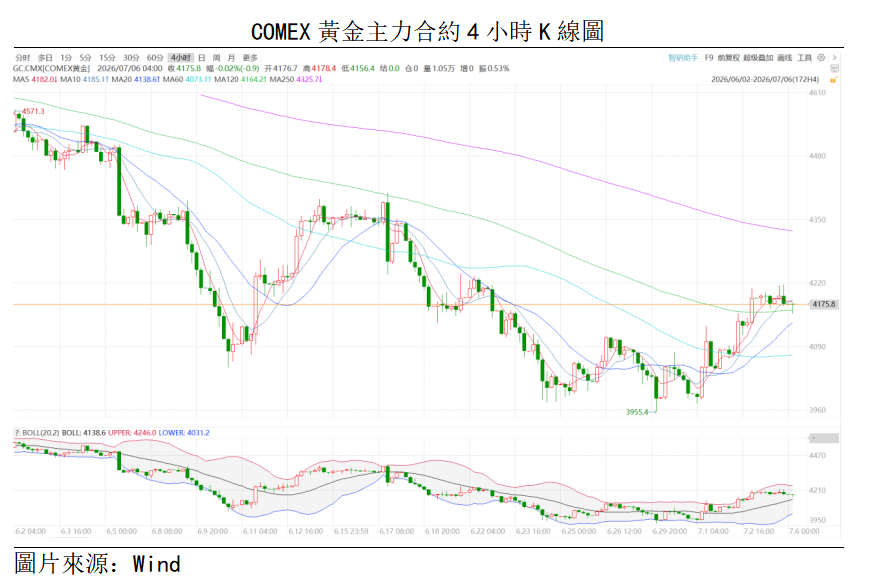Select the 15分 period tab
Image resolution: width=880 pixels, height=584 pixels.
pyautogui.click(x=107, y=58)
